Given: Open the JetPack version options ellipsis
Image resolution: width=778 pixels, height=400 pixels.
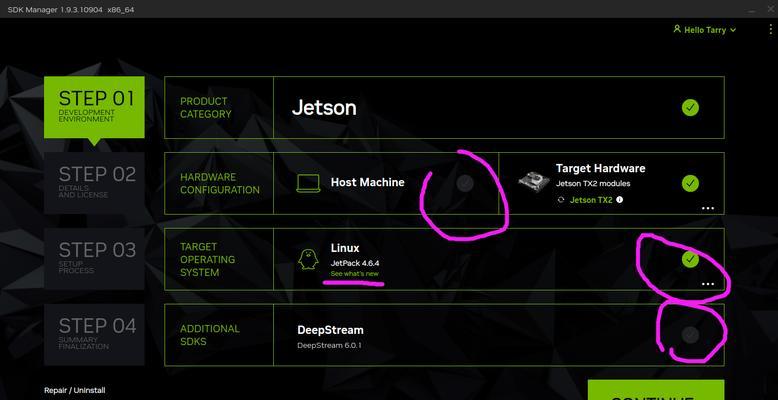Looking at the screenshot, I should 708,284.
